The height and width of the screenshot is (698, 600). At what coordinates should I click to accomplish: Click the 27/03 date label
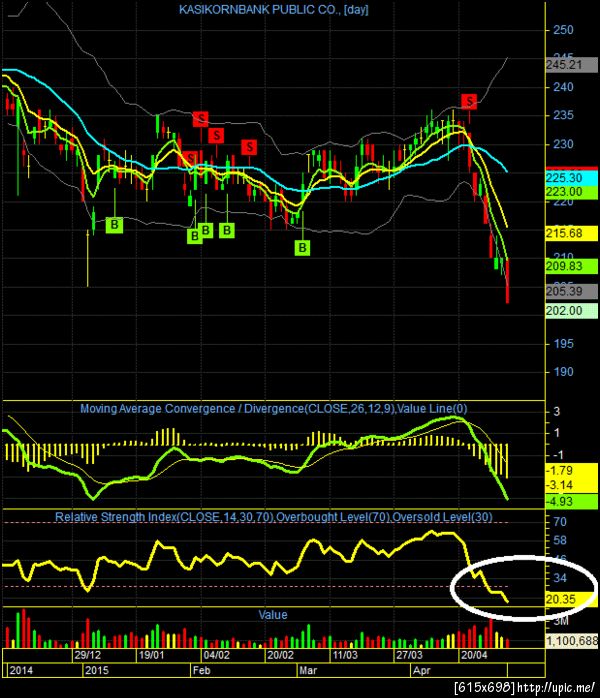click(x=409, y=655)
